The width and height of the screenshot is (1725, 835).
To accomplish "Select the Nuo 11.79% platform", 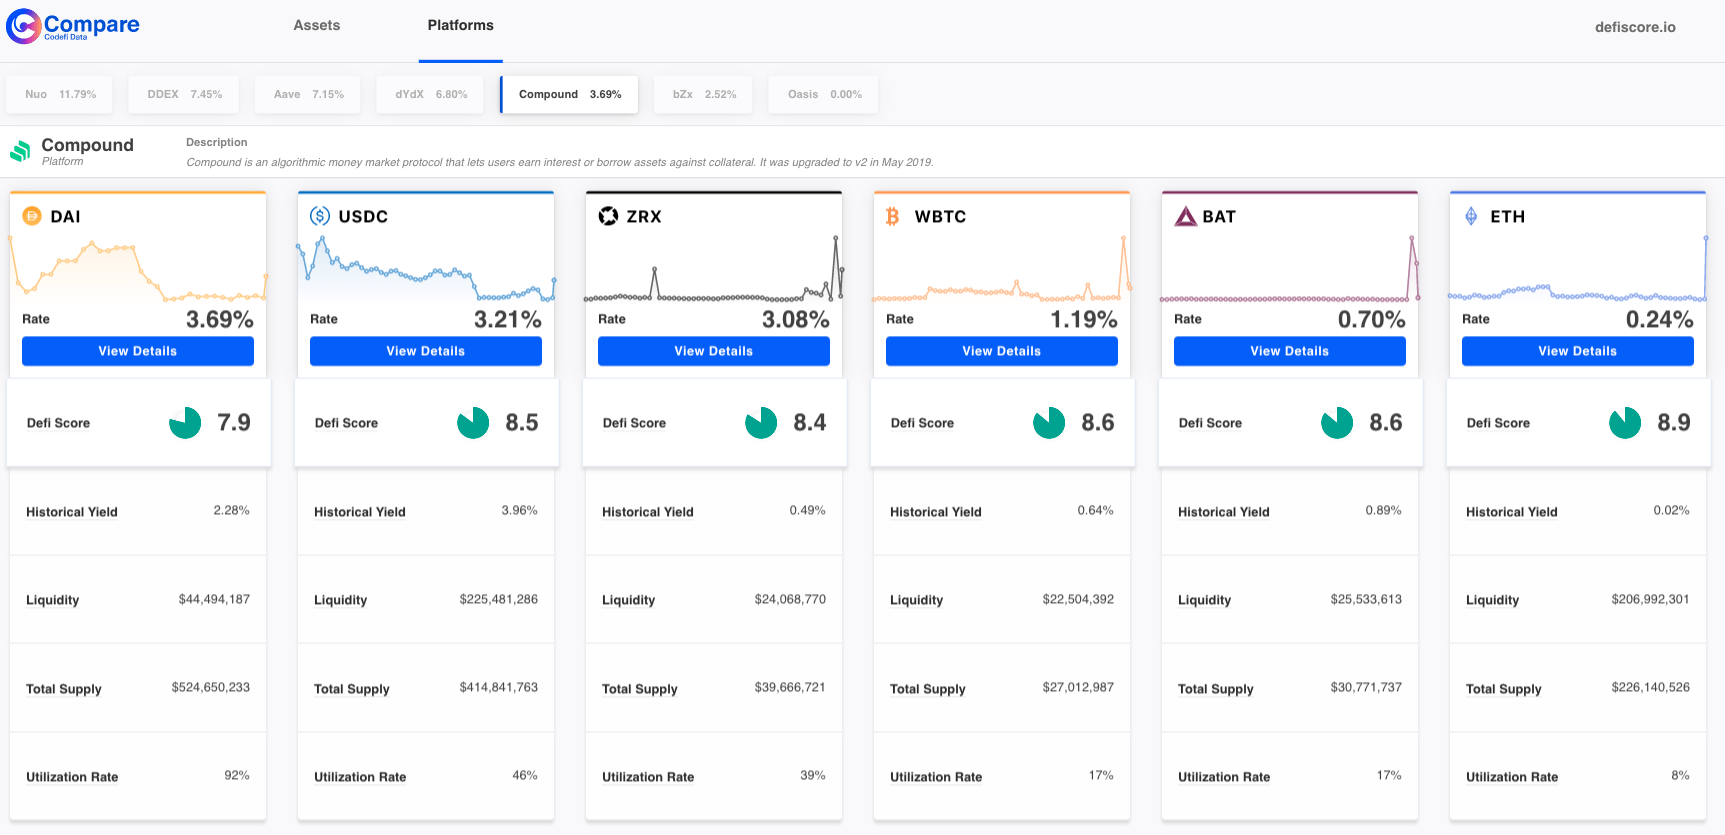I will (x=60, y=94).
